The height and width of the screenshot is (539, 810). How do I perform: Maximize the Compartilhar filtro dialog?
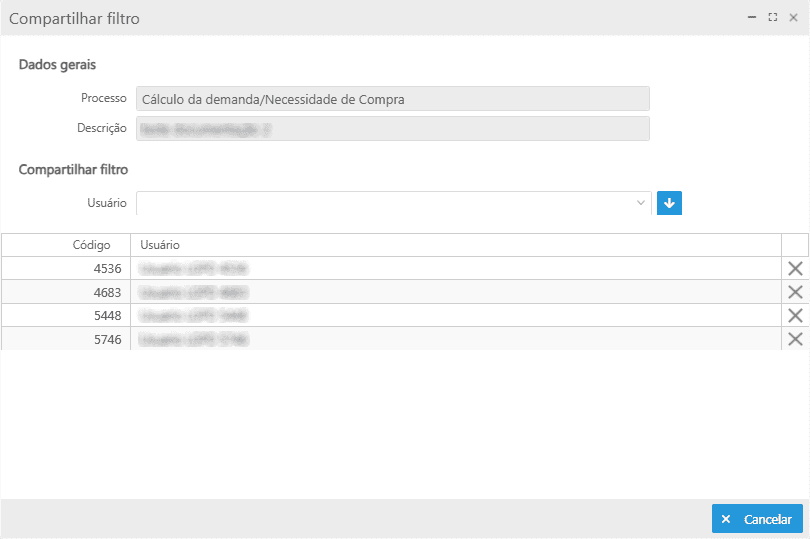pos(772,18)
